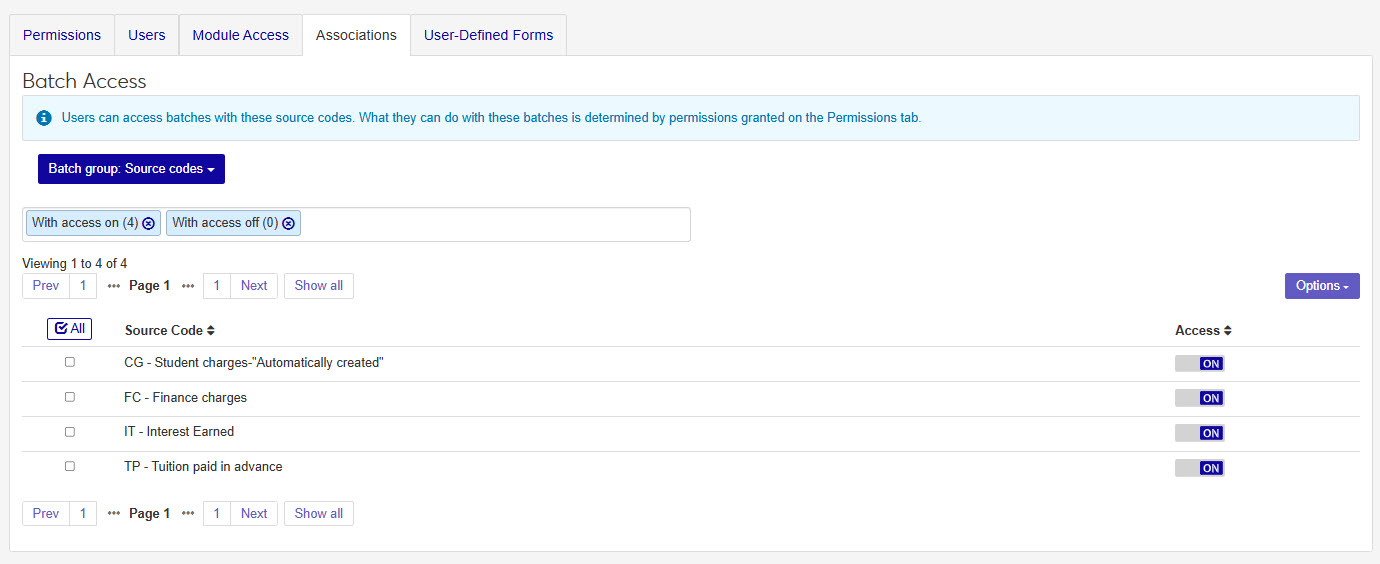
Task: Turn off access for IT - Interest Earned
Action: (x=1199, y=433)
